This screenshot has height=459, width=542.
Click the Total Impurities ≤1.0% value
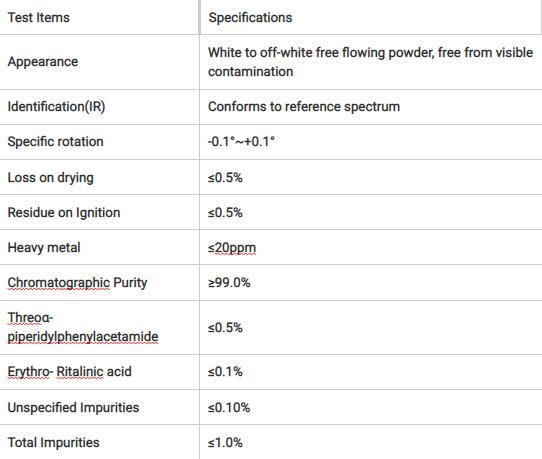point(225,443)
